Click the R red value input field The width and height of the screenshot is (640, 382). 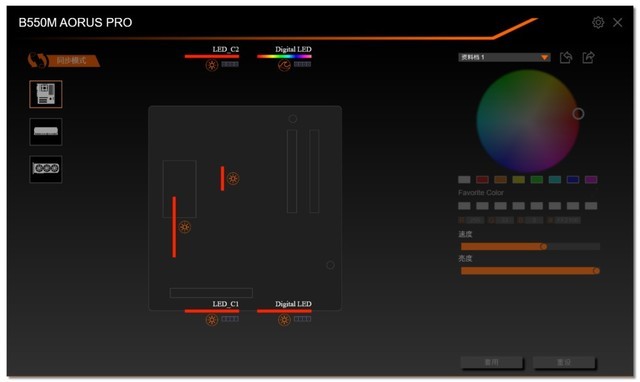pos(475,220)
